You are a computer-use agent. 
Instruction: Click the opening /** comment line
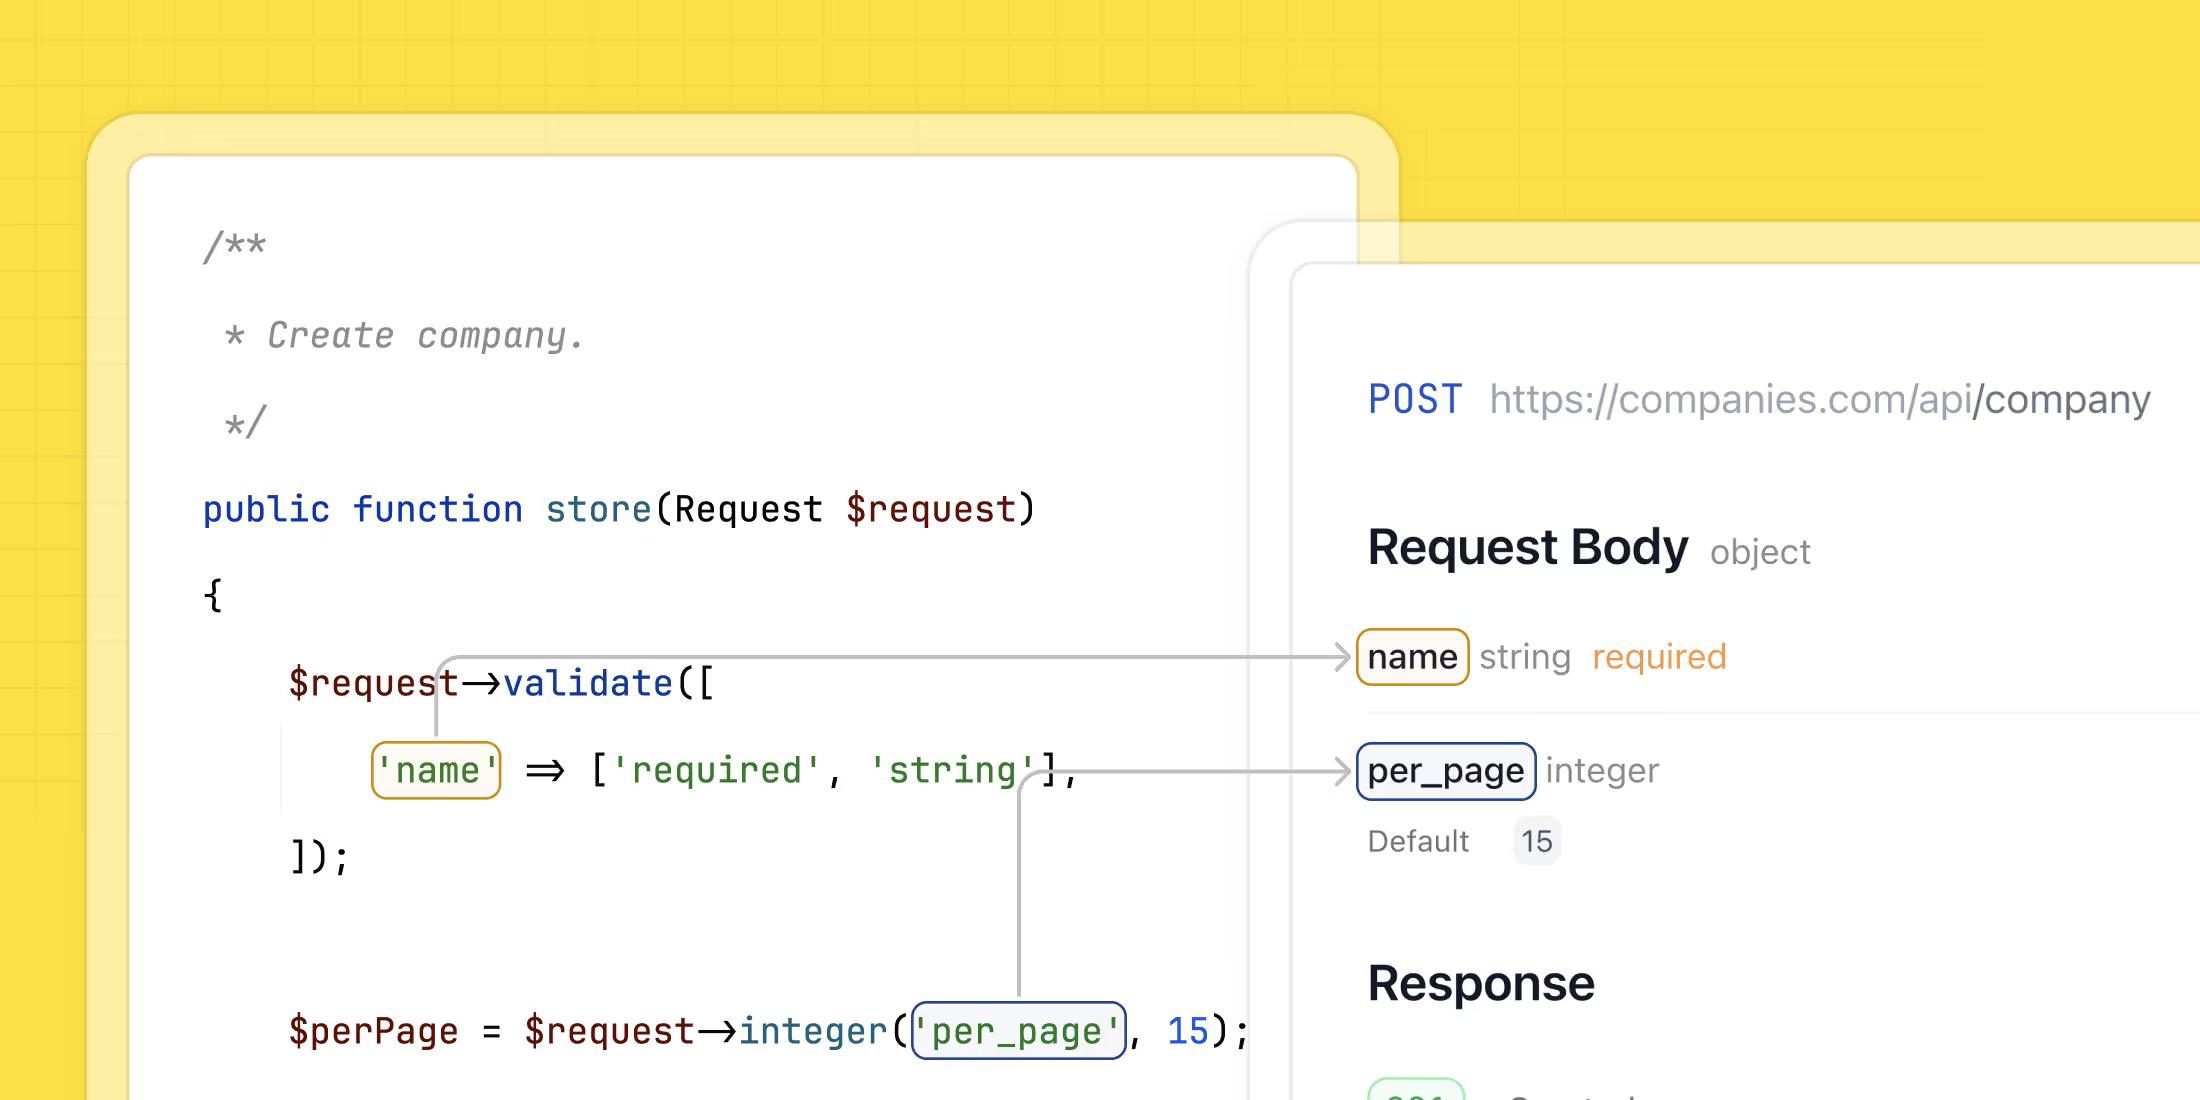click(x=235, y=246)
